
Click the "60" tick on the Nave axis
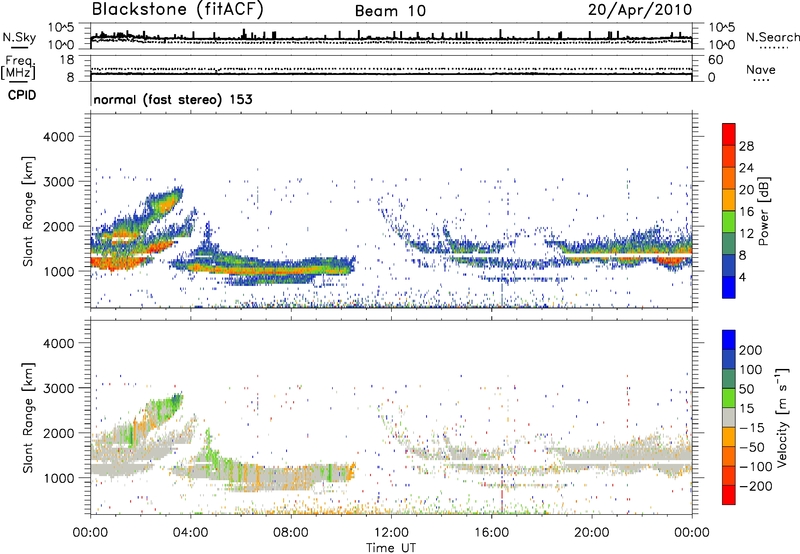click(x=715, y=60)
